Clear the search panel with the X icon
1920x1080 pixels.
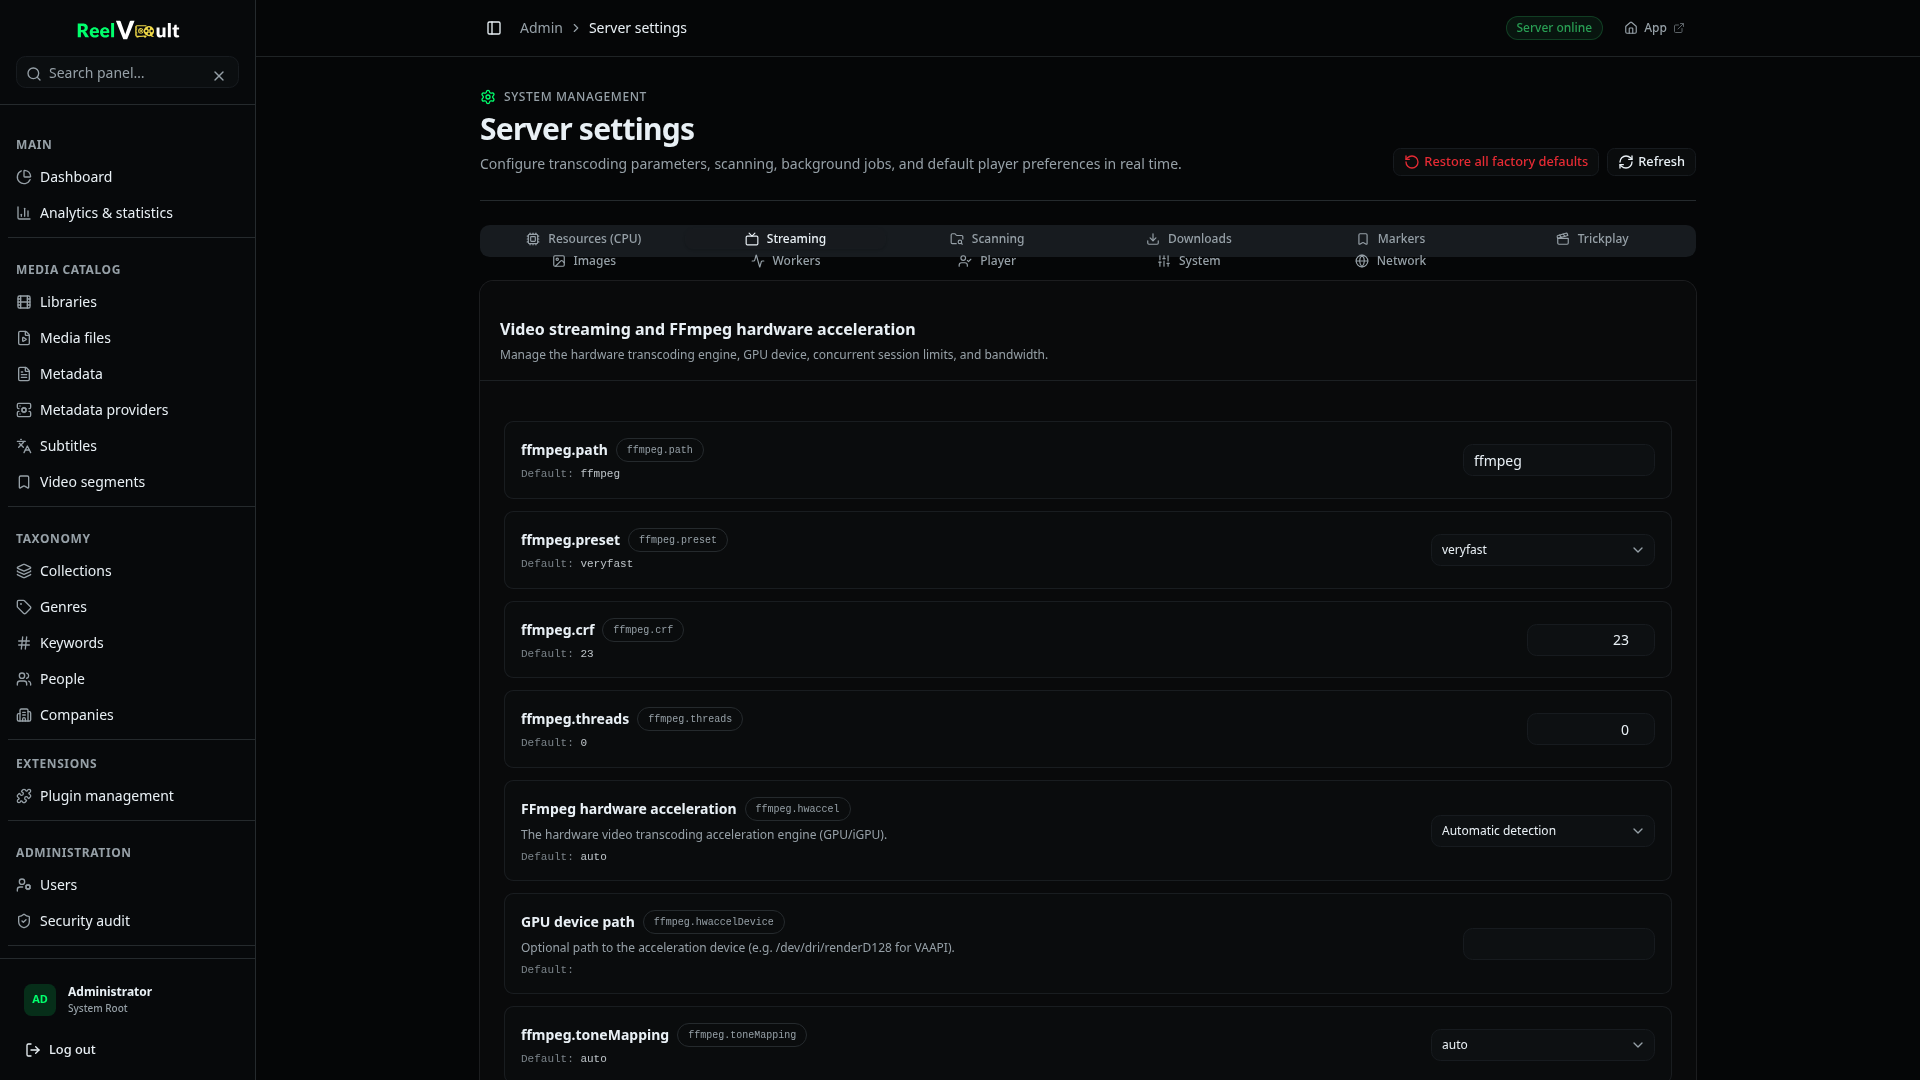[219, 76]
